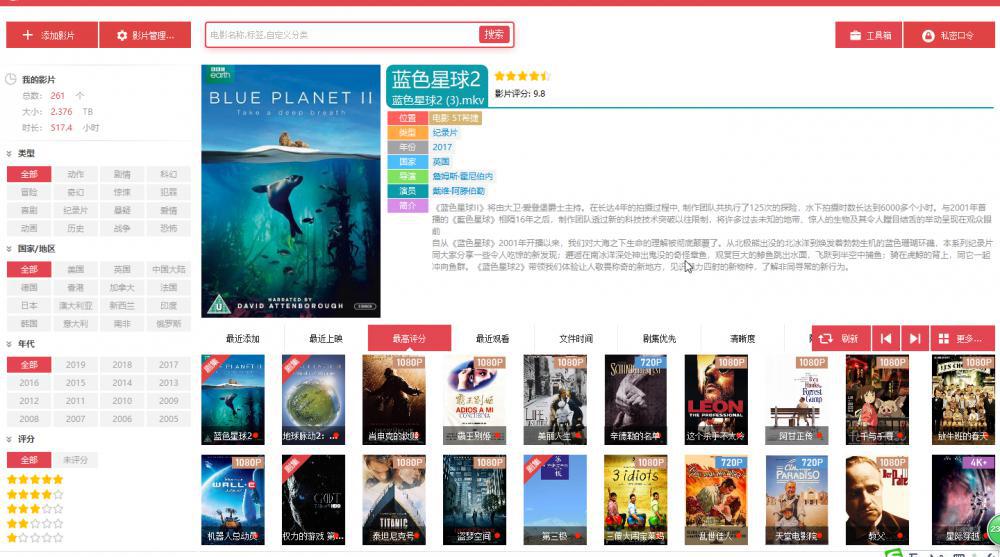Collapse the 类型 genre filter section
Image resolution: width=1000 pixels, height=557 pixels.
coord(9,154)
